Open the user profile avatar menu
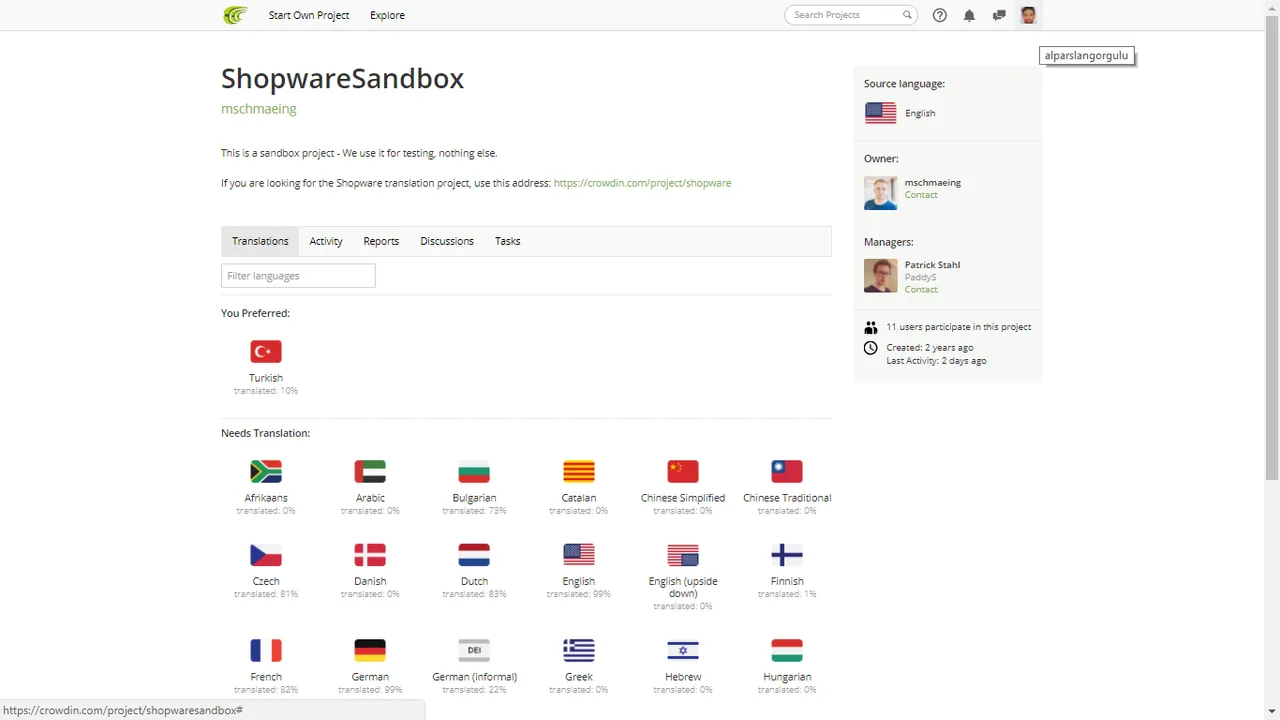 click(1028, 15)
